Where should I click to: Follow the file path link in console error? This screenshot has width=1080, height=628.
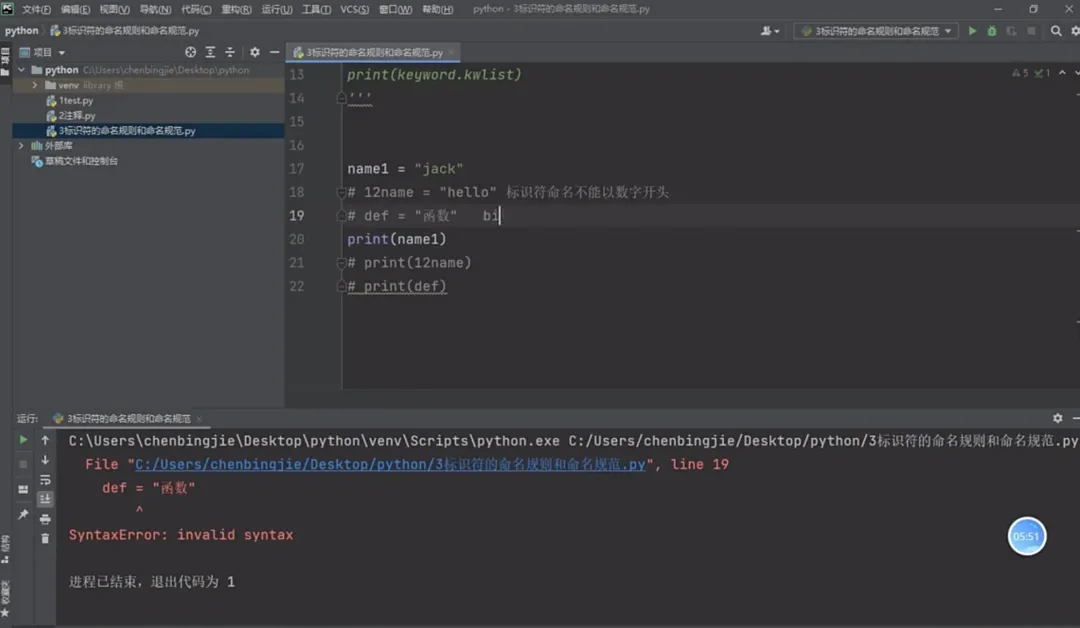coord(390,464)
